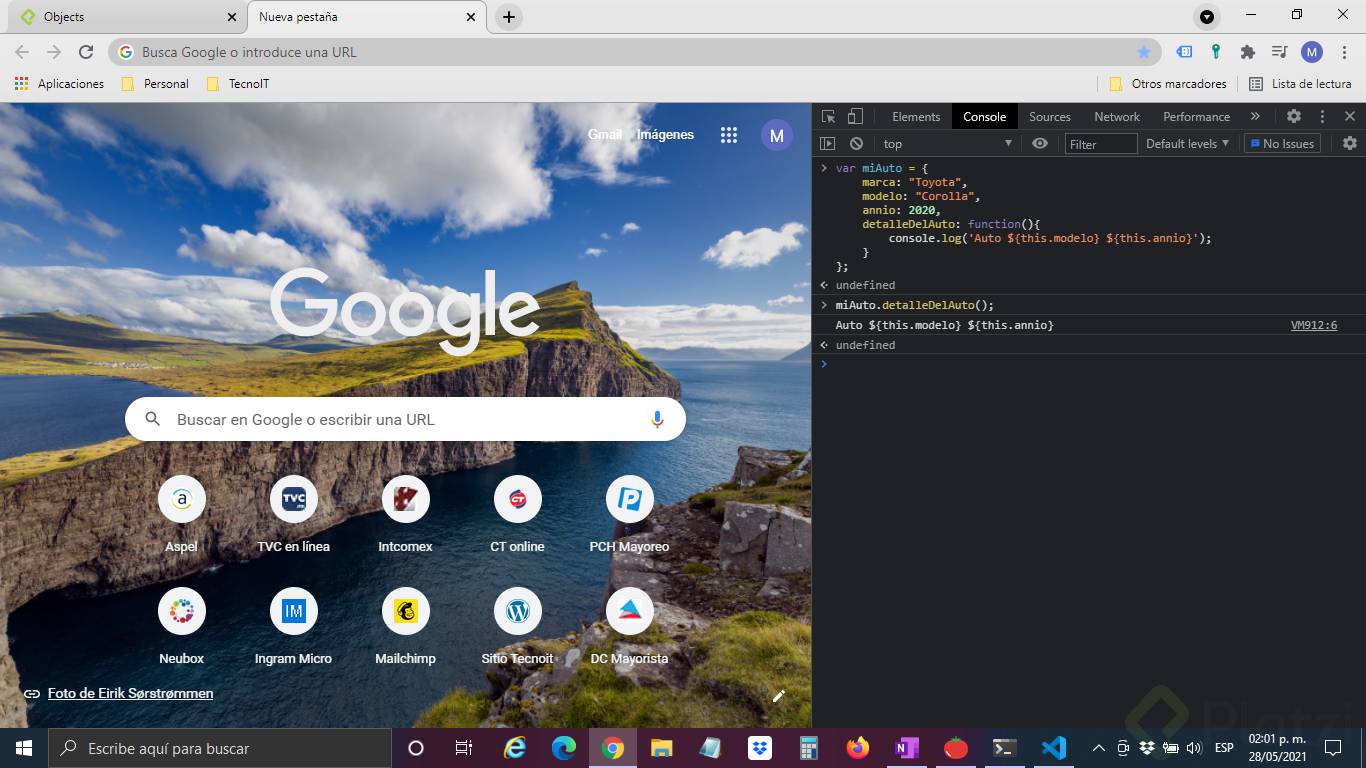Close the DevTools panel
Viewport: 1366px width, 768px height.
(1350, 116)
